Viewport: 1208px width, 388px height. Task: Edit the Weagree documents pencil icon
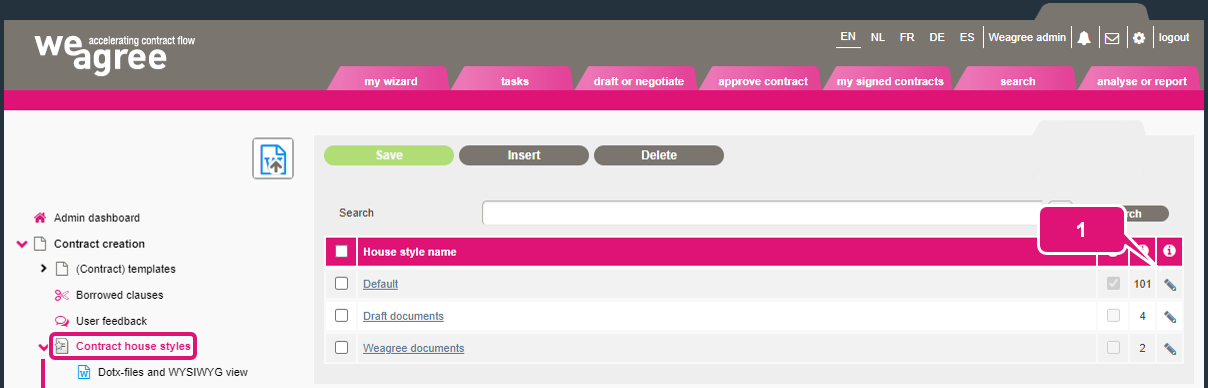coord(1170,349)
